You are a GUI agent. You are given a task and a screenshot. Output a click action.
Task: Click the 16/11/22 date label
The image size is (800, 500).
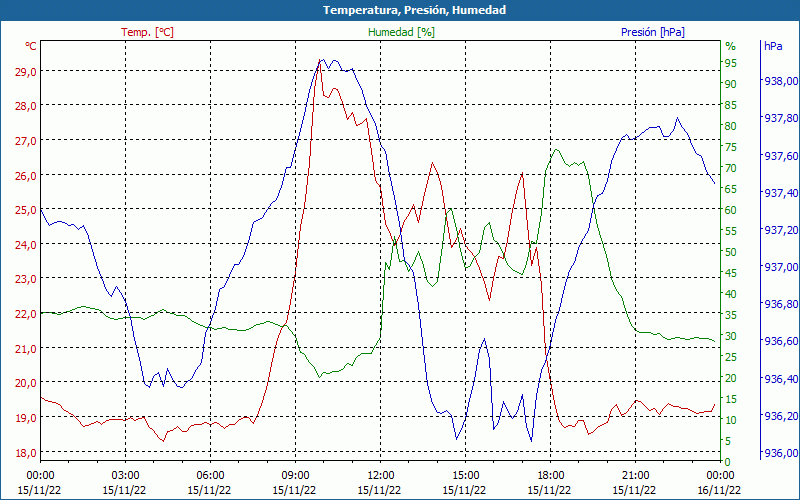719,490
